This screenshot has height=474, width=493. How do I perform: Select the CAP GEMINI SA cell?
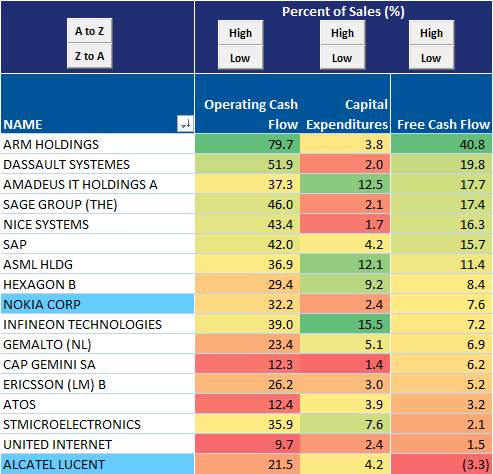coord(97,364)
